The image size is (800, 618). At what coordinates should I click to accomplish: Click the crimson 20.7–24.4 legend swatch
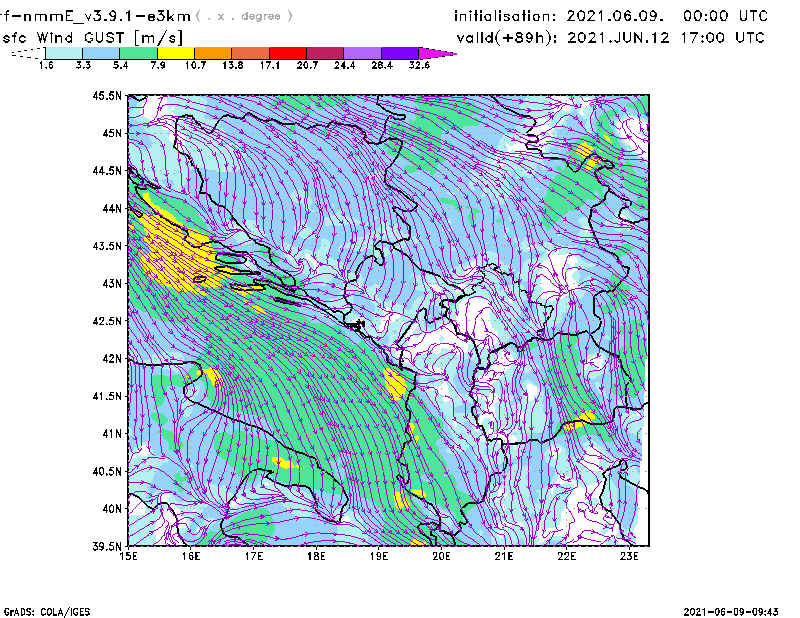pos(325,53)
